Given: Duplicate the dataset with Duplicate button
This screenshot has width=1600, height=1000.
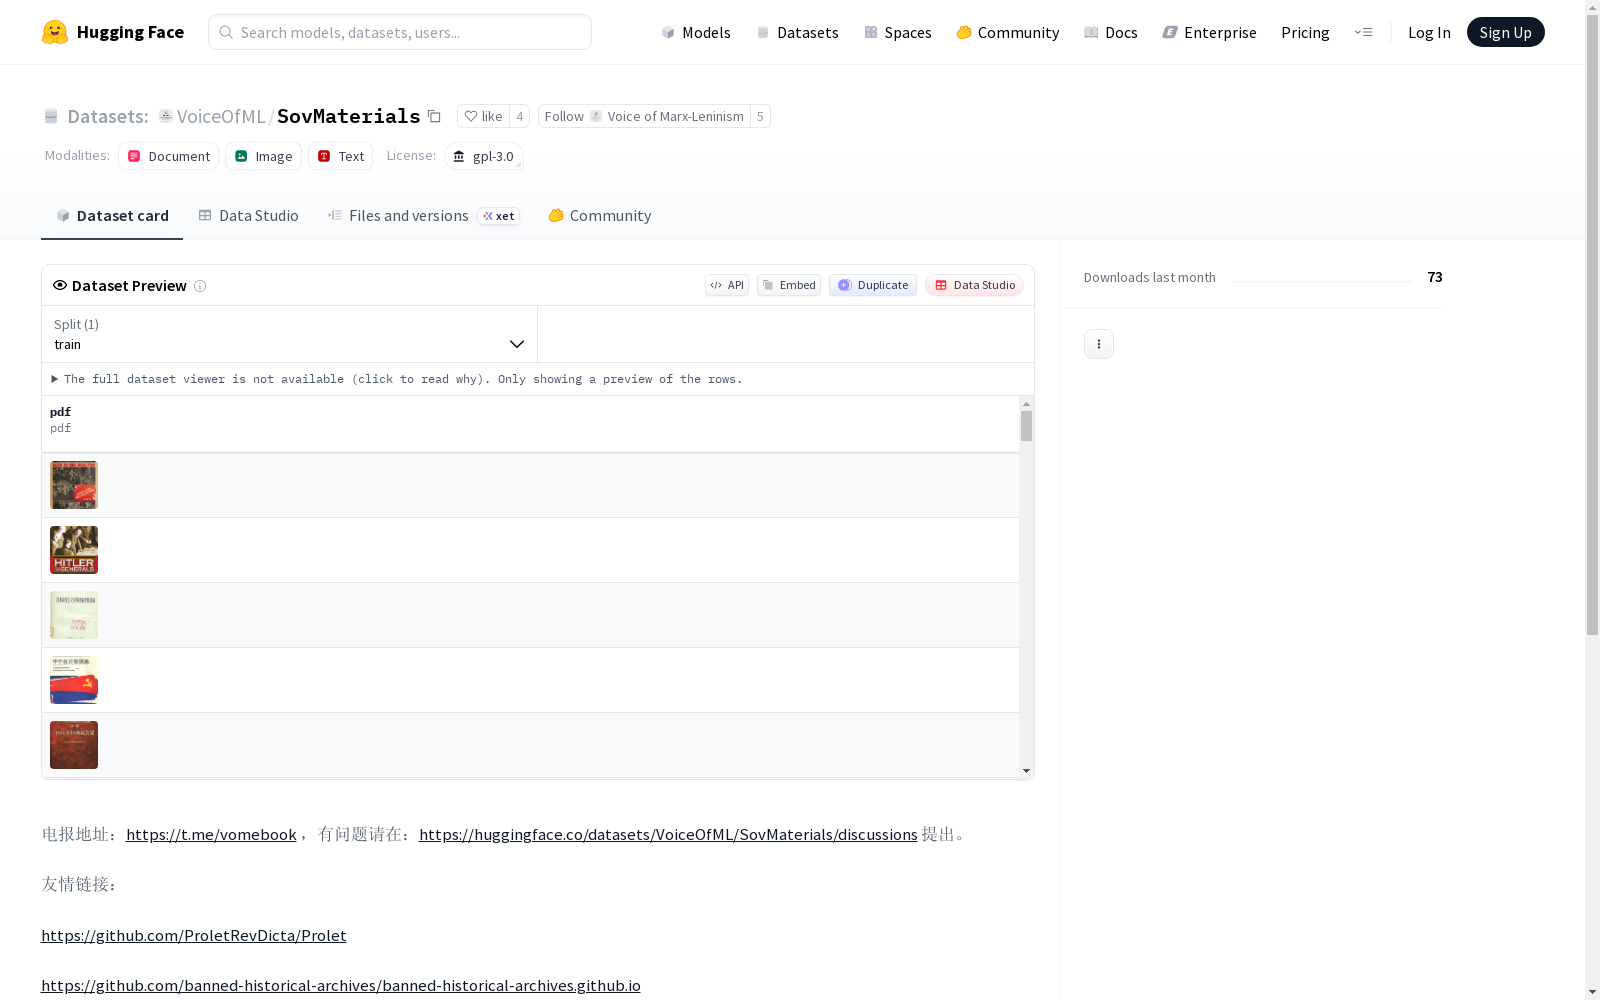Looking at the screenshot, I should pyautogui.click(x=873, y=285).
